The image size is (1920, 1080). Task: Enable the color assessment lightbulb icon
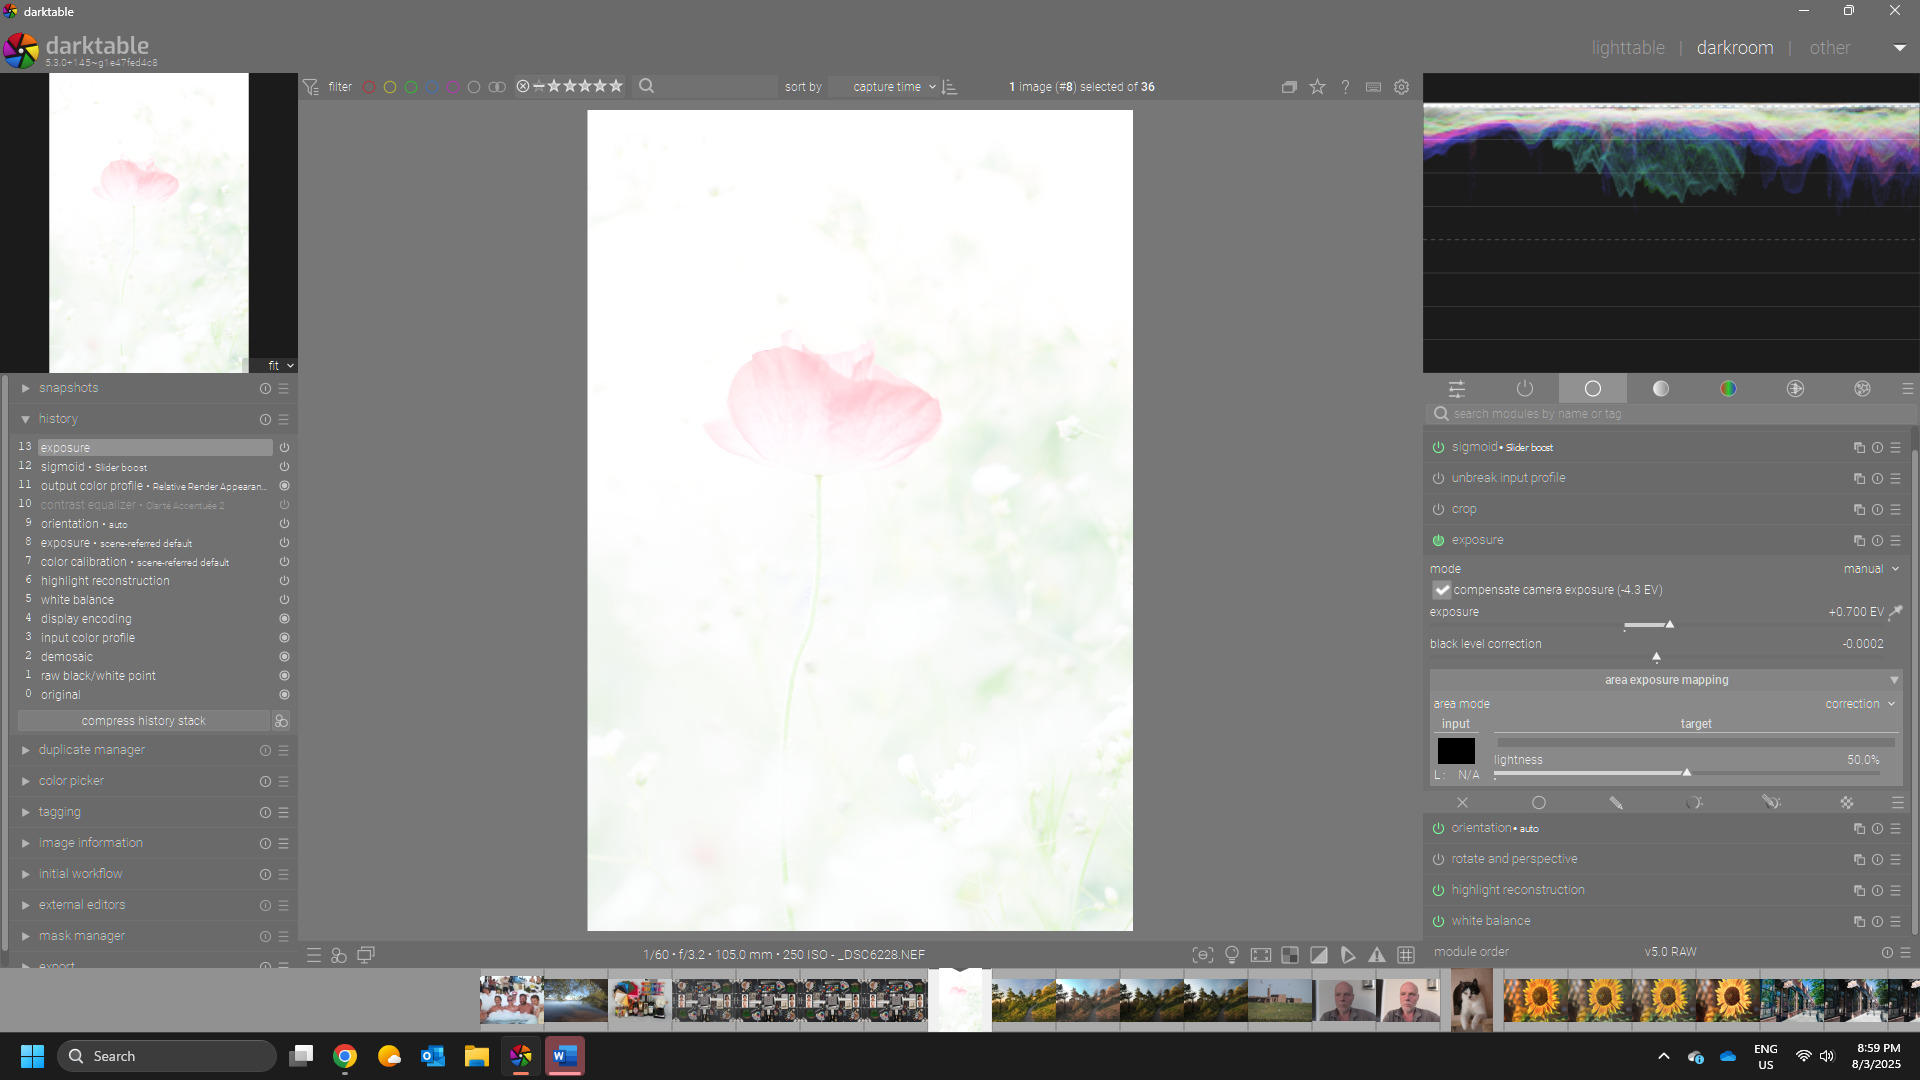(1232, 955)
